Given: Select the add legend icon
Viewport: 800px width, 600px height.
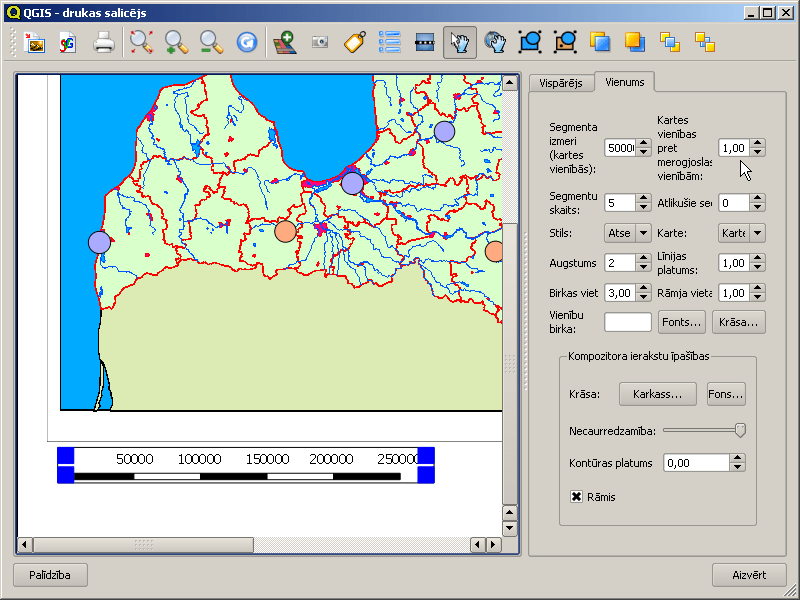Looking at the screenshot, I should pos(390,43).
